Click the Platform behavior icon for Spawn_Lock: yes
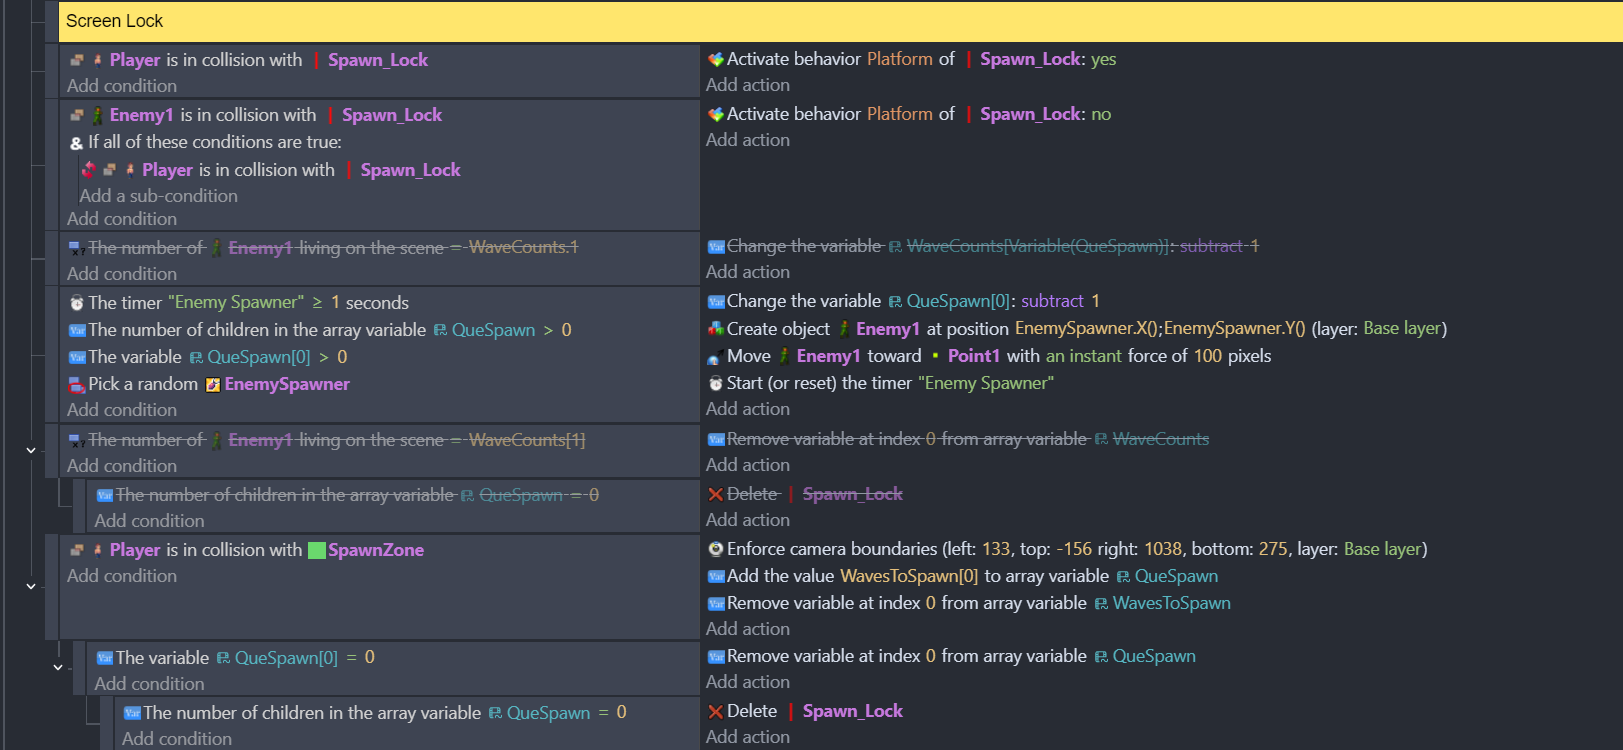Viewport: 1623px width, 750px height. click(x=715, y=60)
